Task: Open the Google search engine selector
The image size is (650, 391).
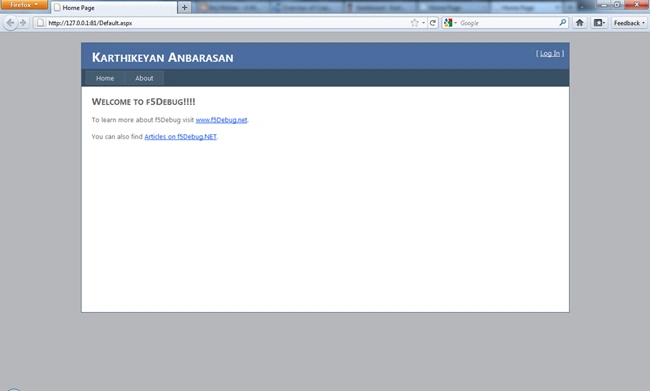Action: click(x=450, y=23)
